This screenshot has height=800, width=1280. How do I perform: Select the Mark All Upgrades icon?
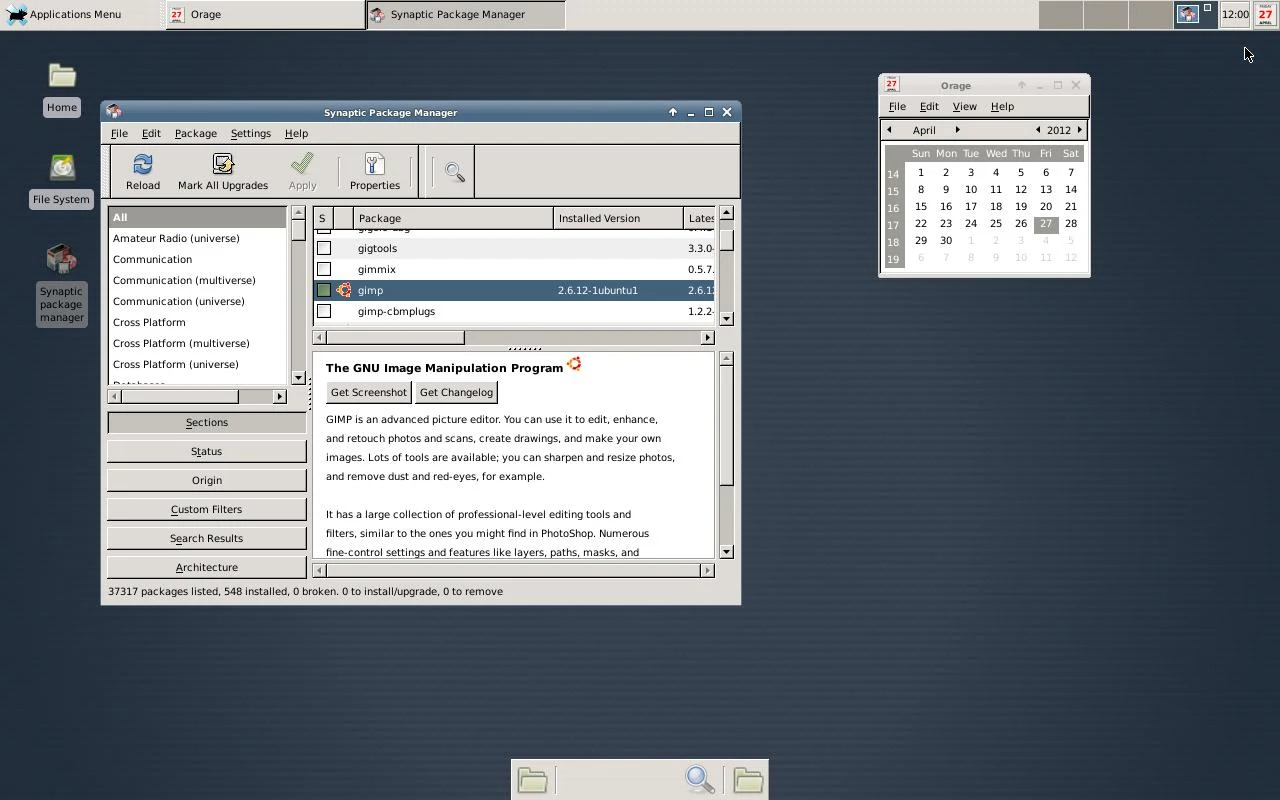click(222, 170)
